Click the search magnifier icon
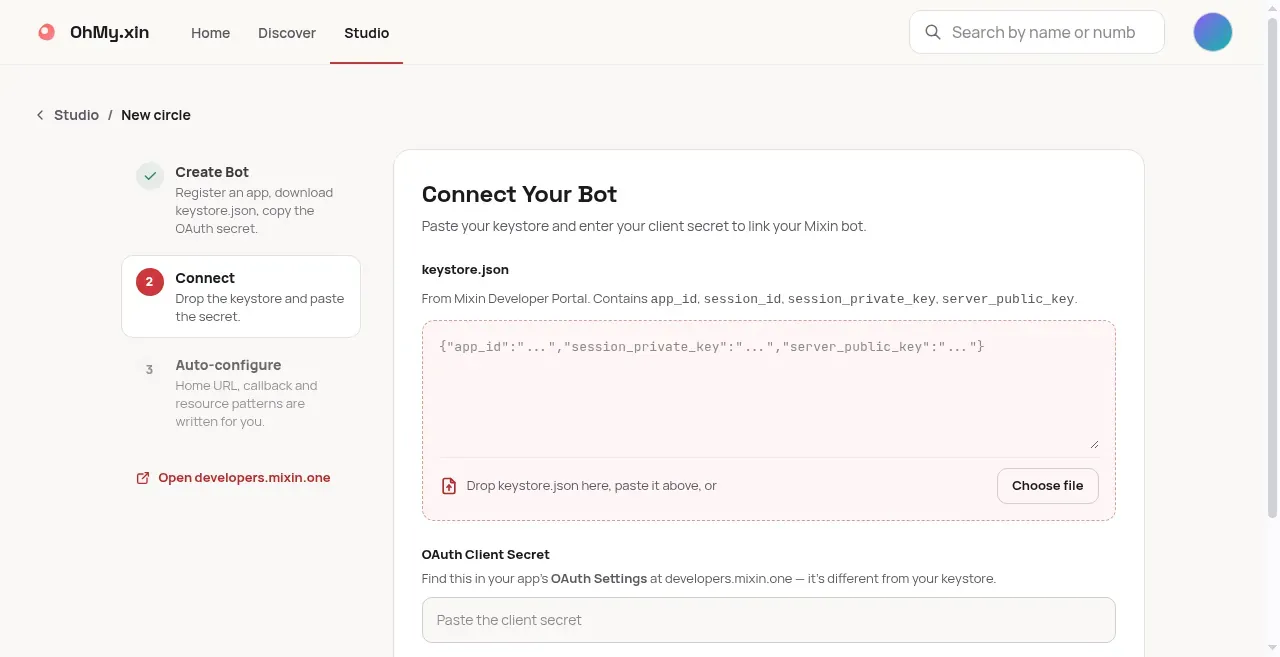This screenshot has width=1280, height=657. pyautogui.click(x=933, y=32)
